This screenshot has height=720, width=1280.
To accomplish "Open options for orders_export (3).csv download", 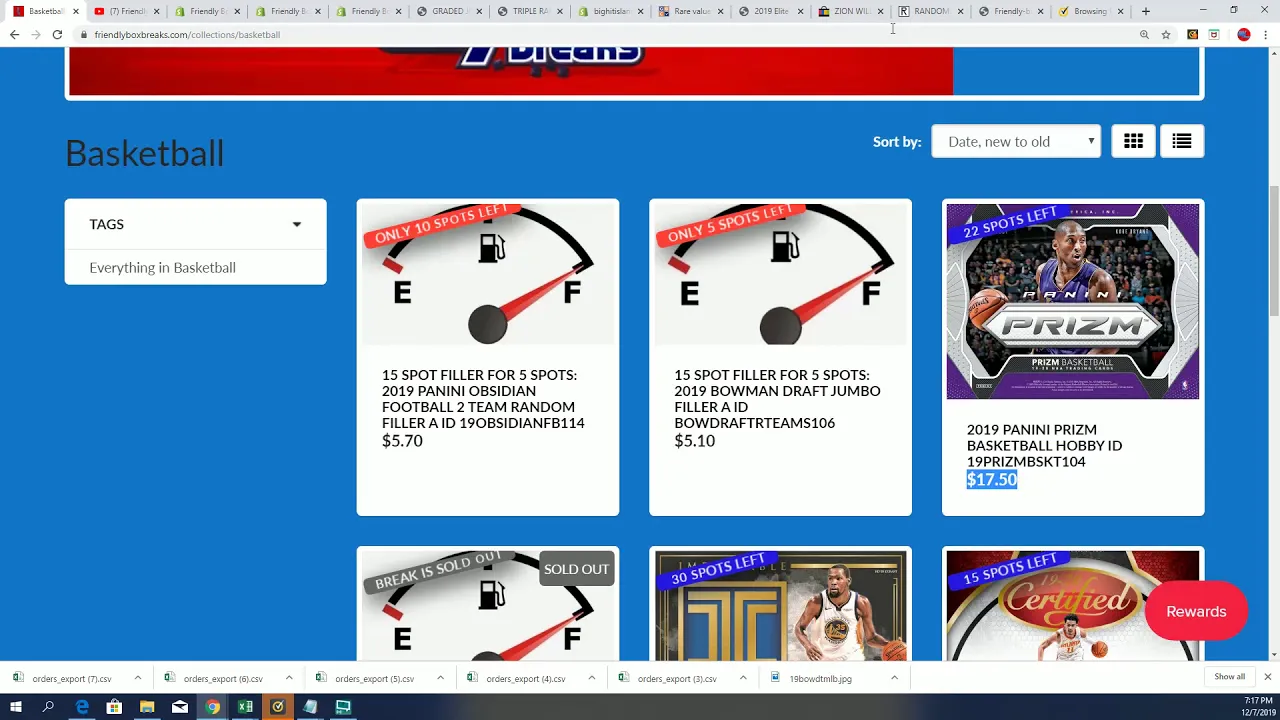I will tap(743, 678).
